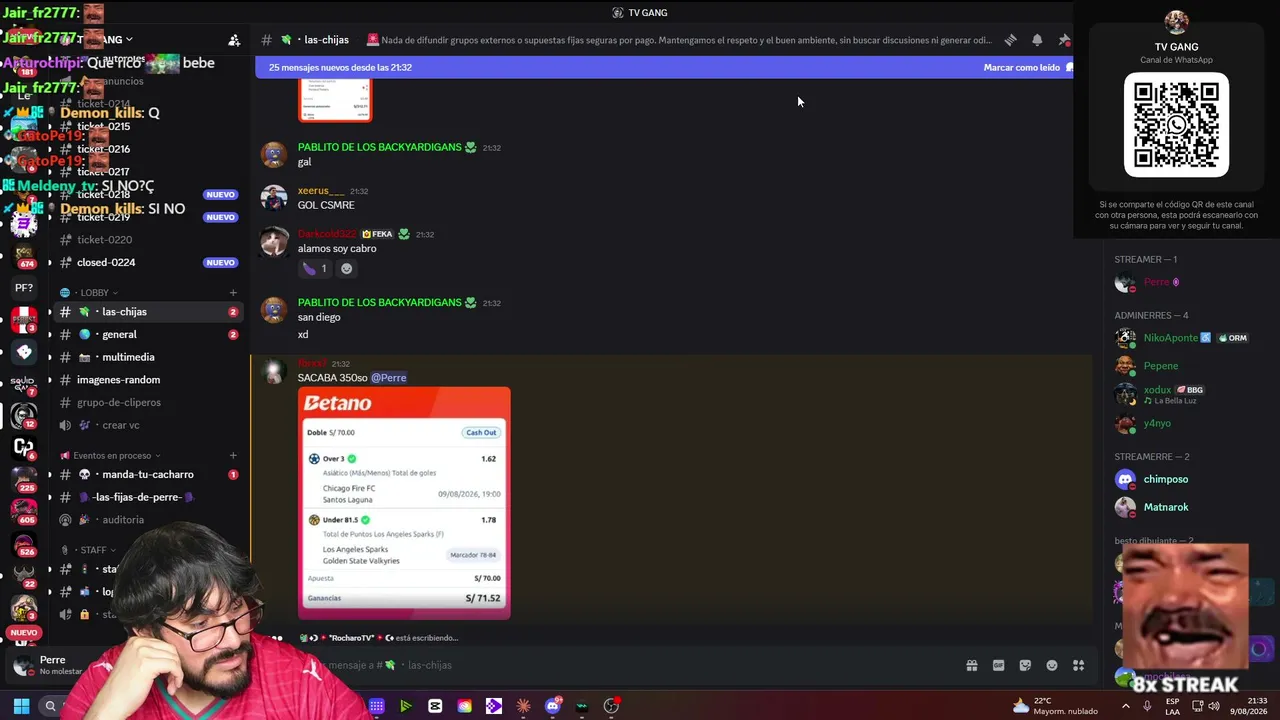Open the WhatsApp channel QR code
This screenshot has height=720, width=1280.
coord(1176,125)
